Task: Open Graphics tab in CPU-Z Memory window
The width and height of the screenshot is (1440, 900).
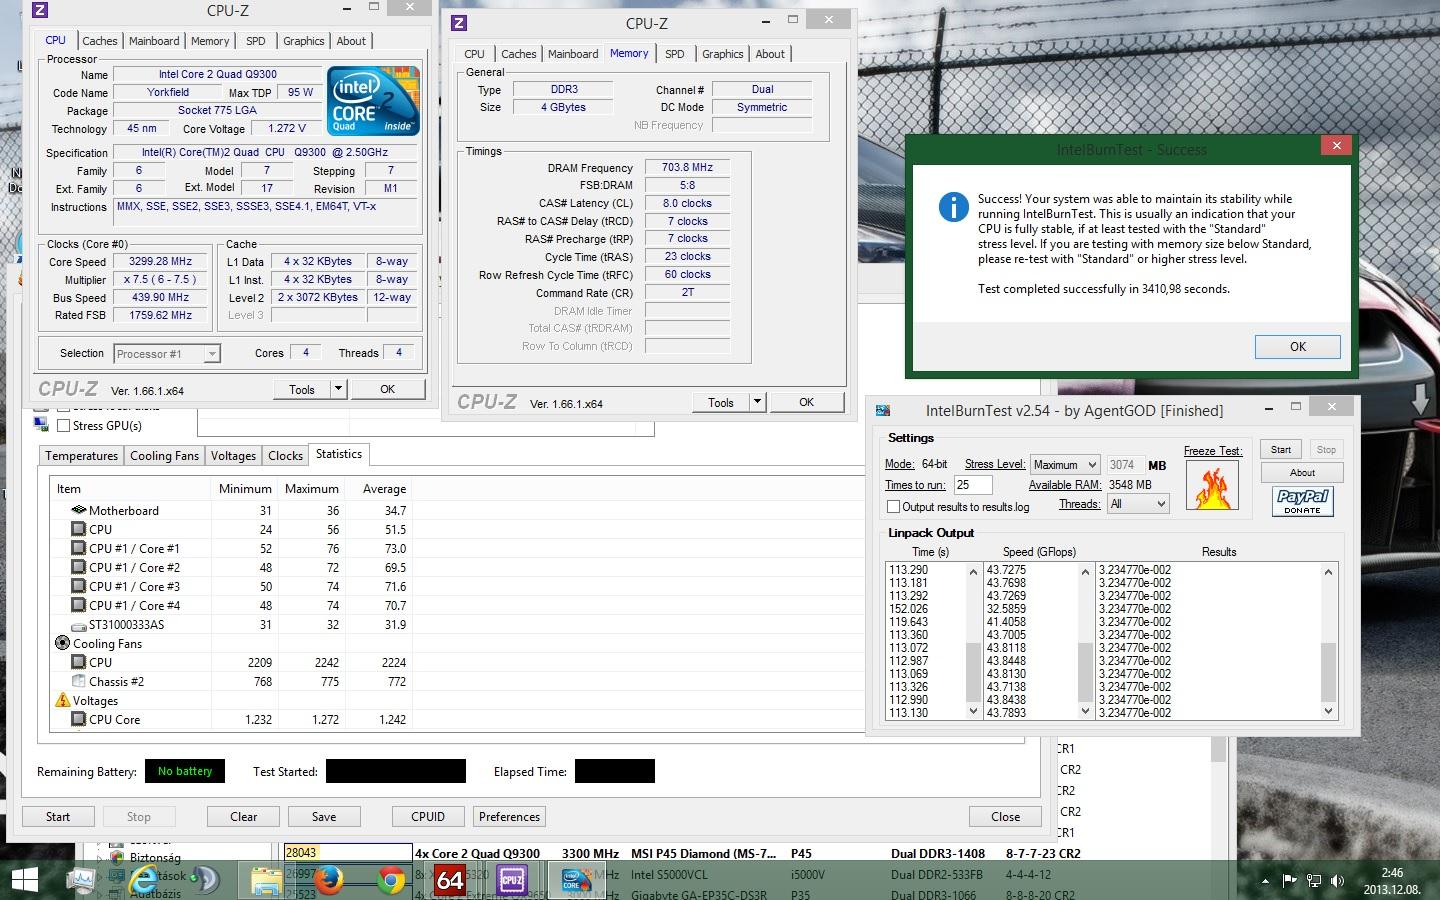Action: click(x=722, y=54)
